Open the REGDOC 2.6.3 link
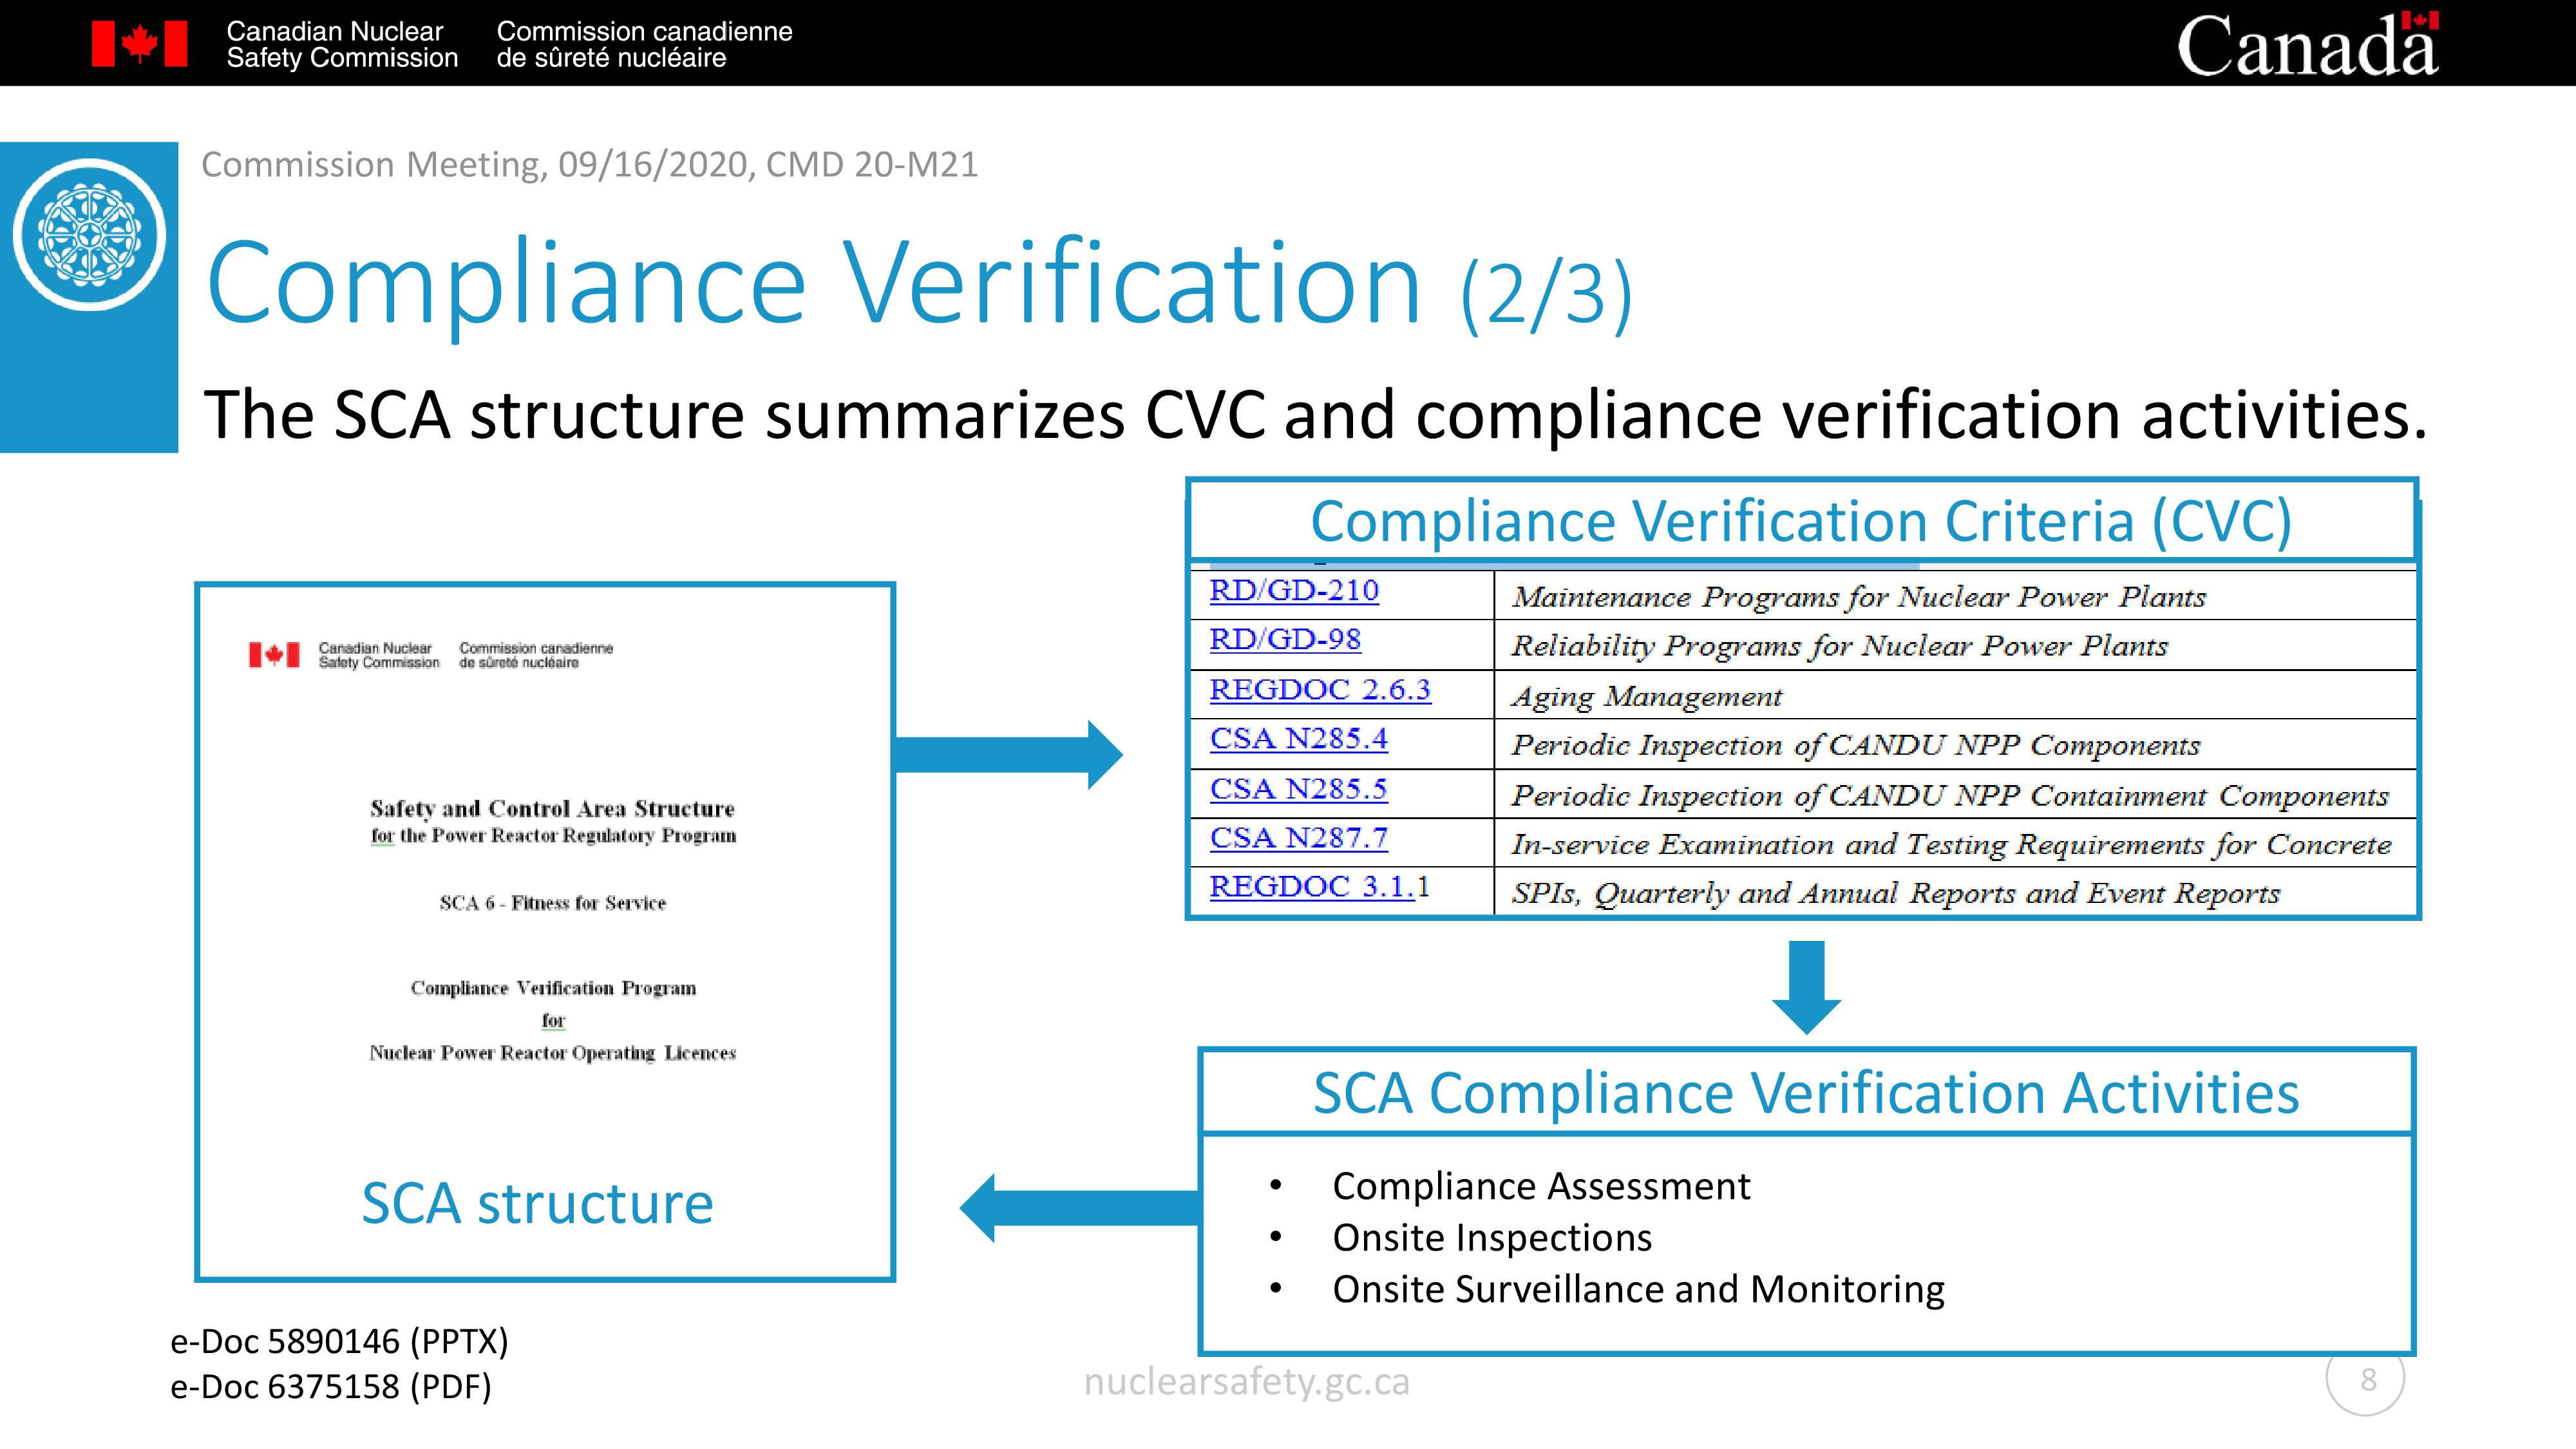Image resolution: width=2576 pixels, height=1449 pixels. (x=1320, y=690)
